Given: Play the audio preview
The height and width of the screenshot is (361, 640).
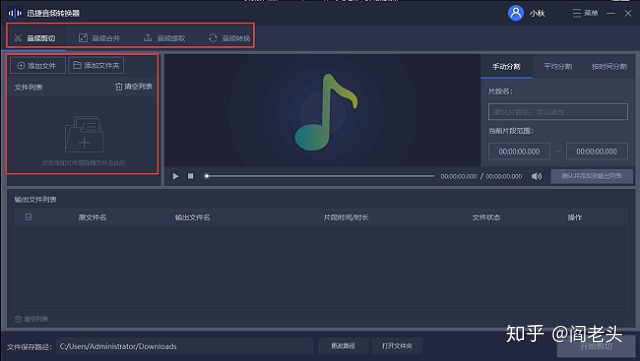Looking at the screenshot, I should point(176,176).
